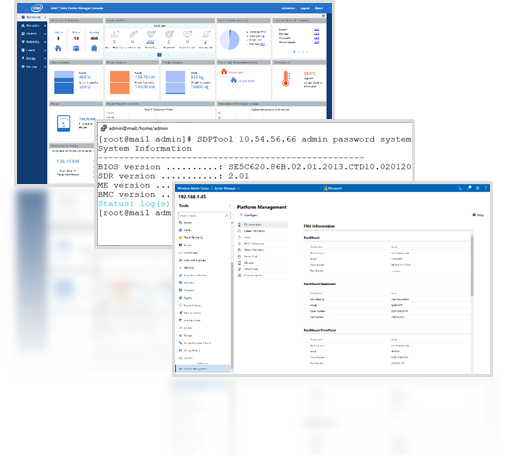
Task: Click the Rooms house icon in the hierarchy summary
Action: click(x=58, y=48)
